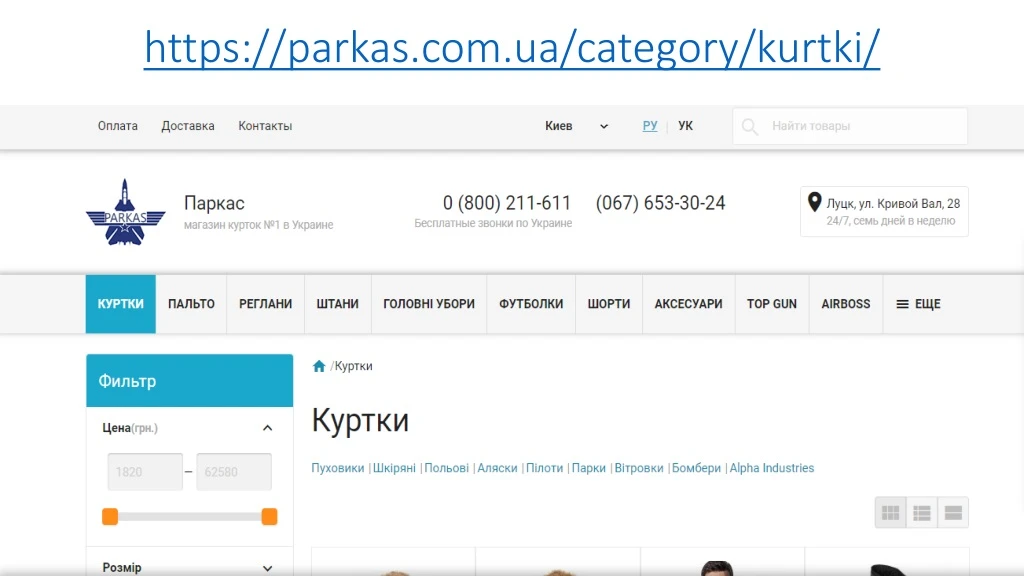Collapse the Цена filter section
This screenshot has height=576, width=1024.
coord(267,428)
